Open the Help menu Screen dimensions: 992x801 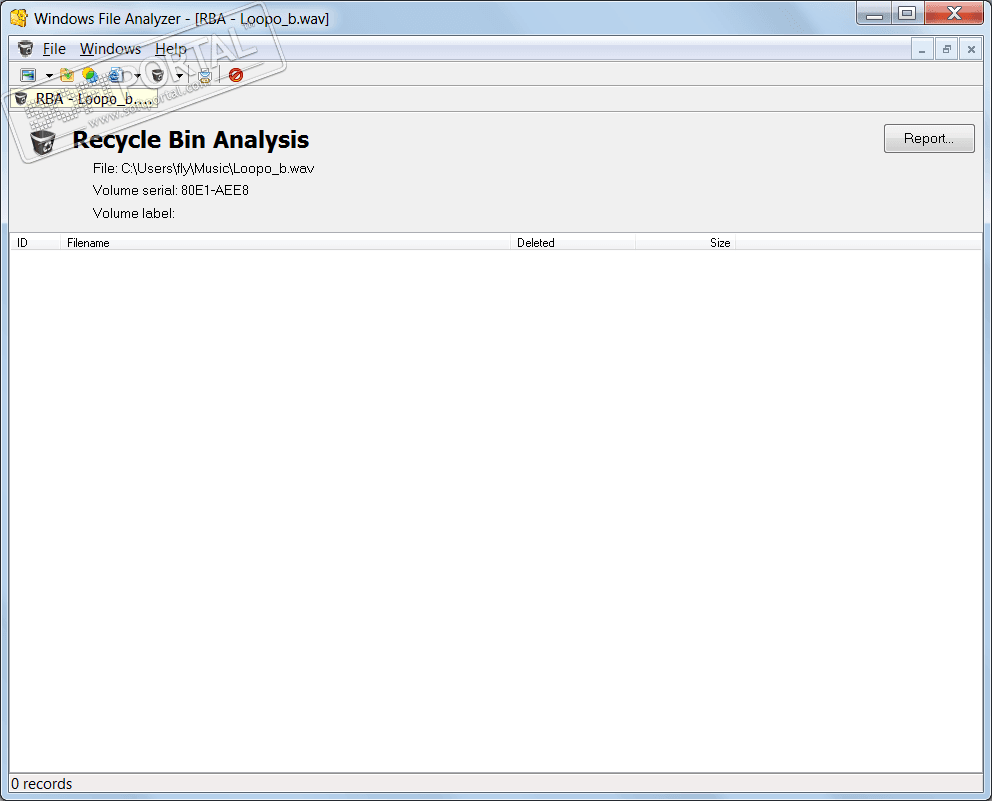[x=171, y=49]
